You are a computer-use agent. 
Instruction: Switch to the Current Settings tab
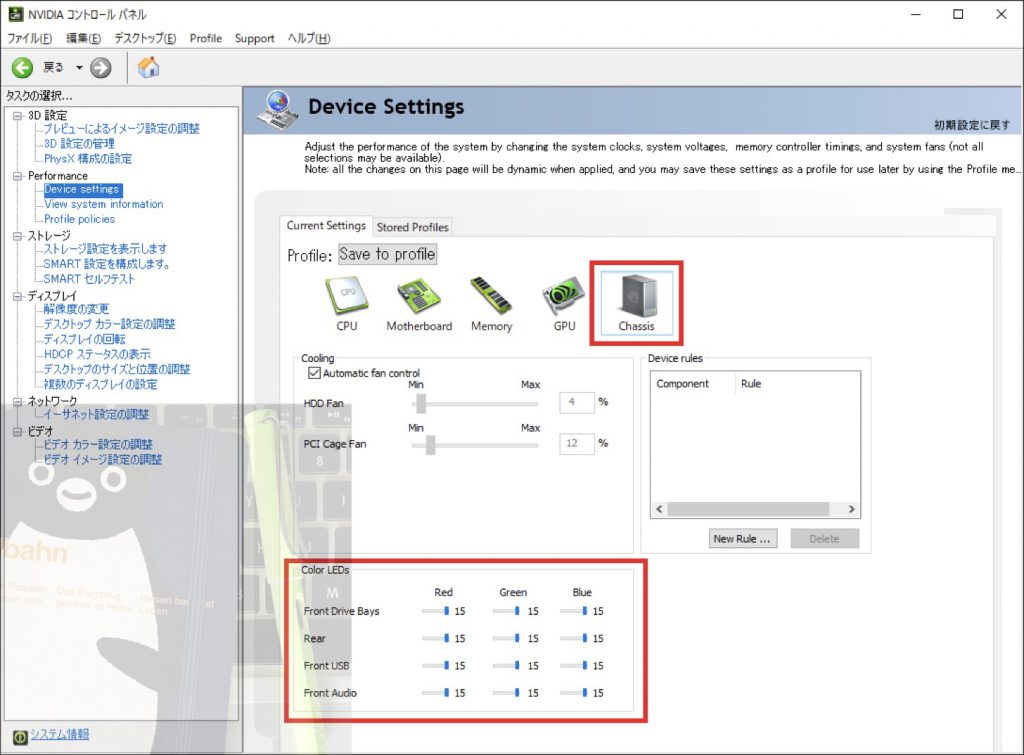click(x=326, y=225)
